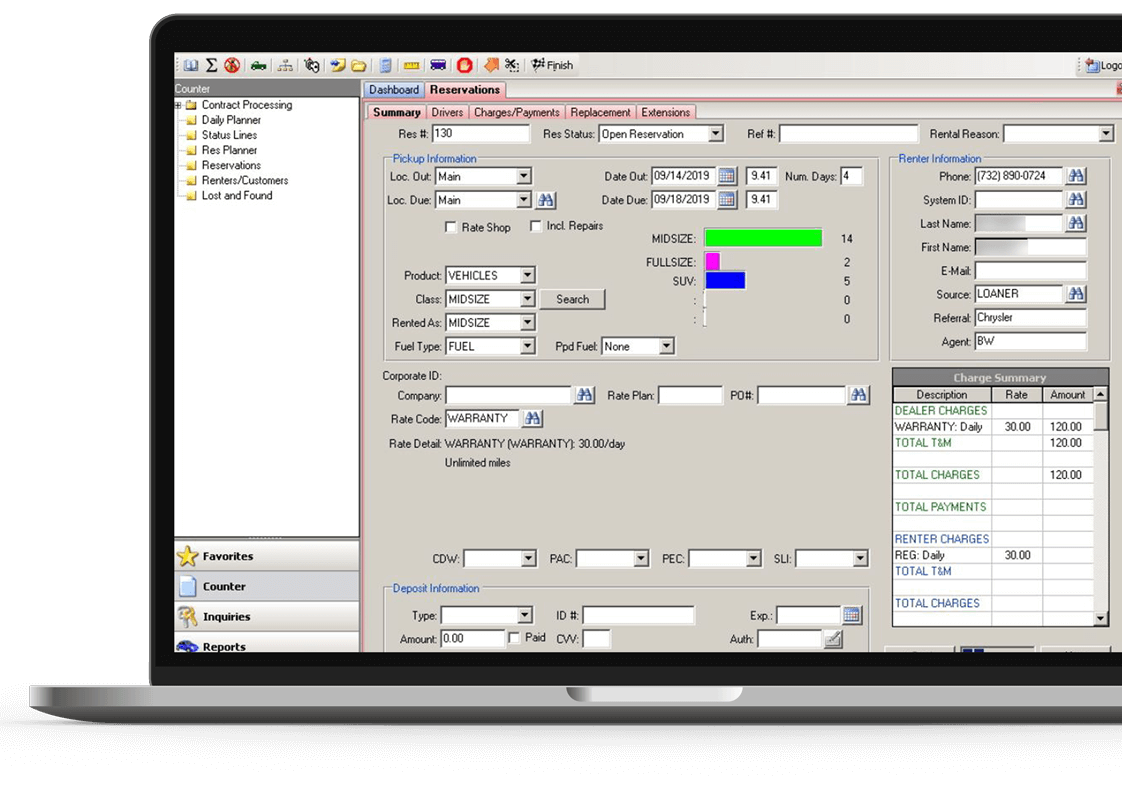Expand the Contract Processing tree node
Image resolution: width=1122 pixels, height=805 pixels.
(x=178, y=105)
